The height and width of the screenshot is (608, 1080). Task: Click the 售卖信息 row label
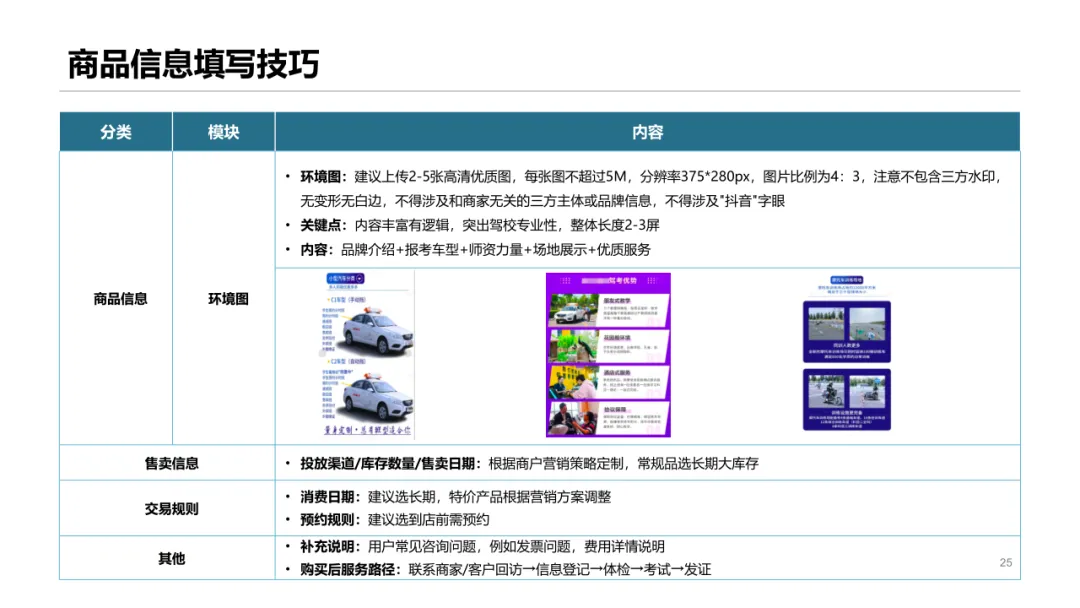(x=172, y=463)
